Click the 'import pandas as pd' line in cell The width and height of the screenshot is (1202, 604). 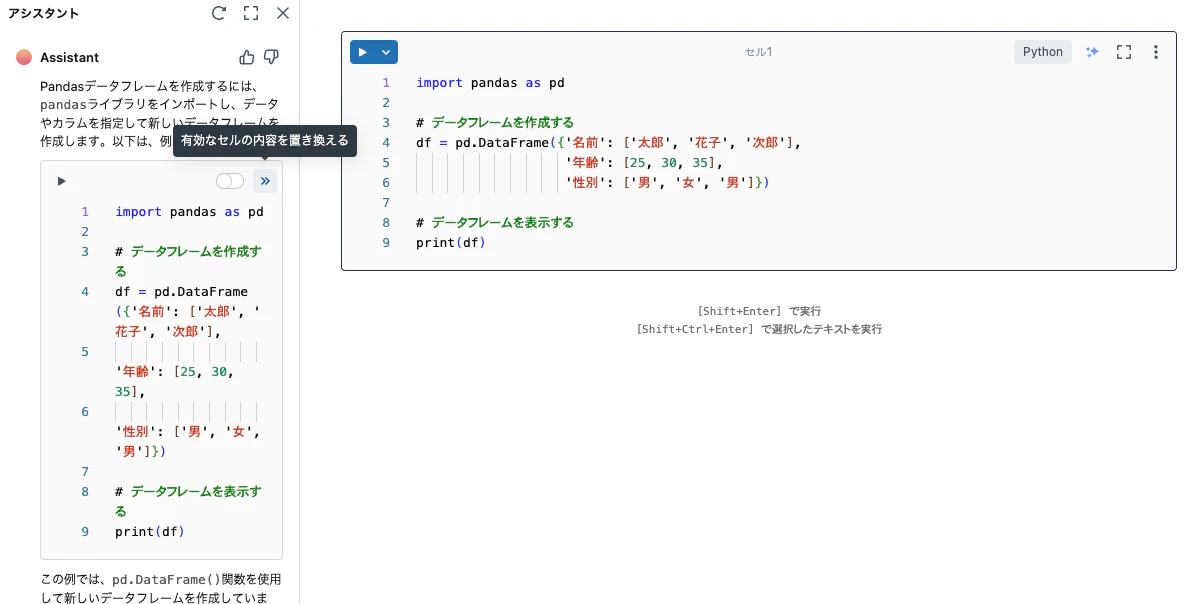pyautogui.click(x=490, y=83)
